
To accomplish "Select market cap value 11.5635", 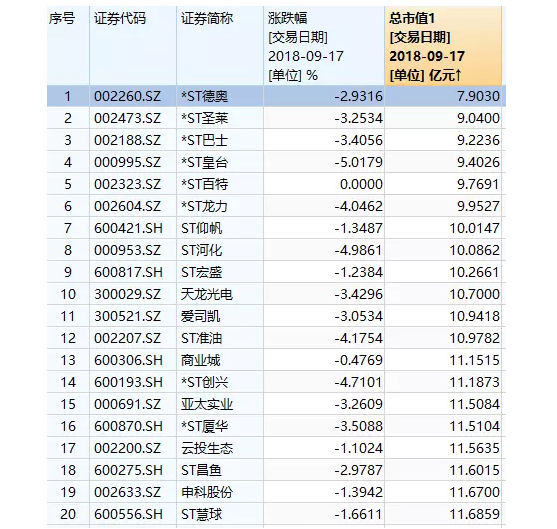I will 475,449.
